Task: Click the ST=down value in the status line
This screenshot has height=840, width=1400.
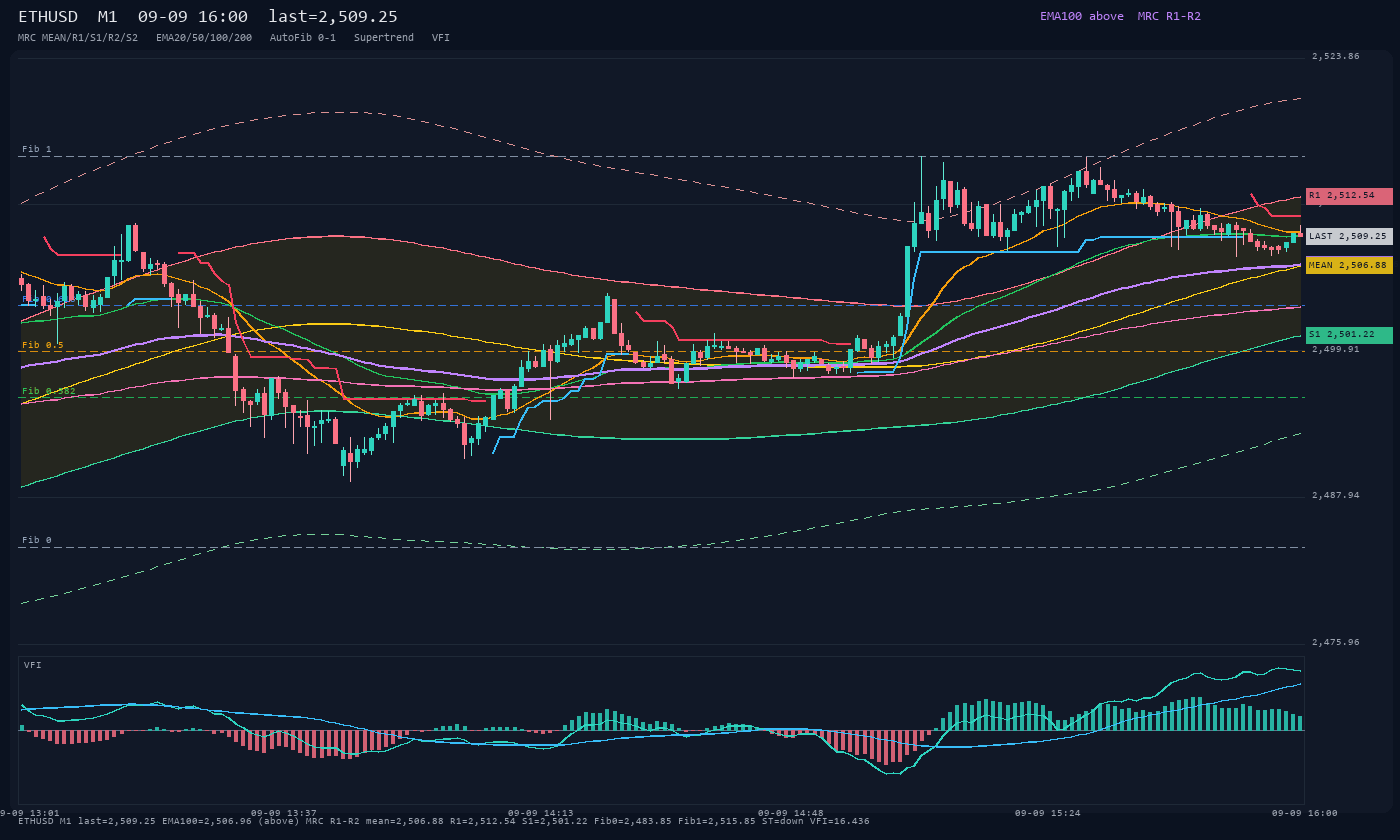Action: [x=785, y=822]
